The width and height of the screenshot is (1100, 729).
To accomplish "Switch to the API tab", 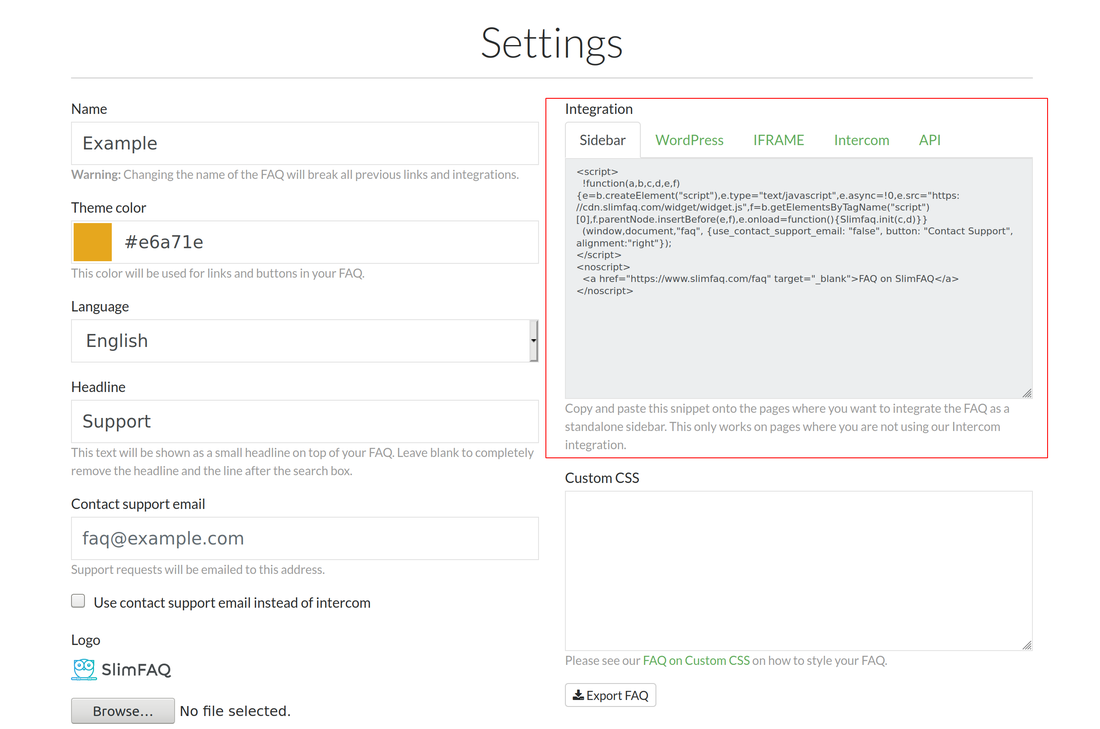I will 929,140.
